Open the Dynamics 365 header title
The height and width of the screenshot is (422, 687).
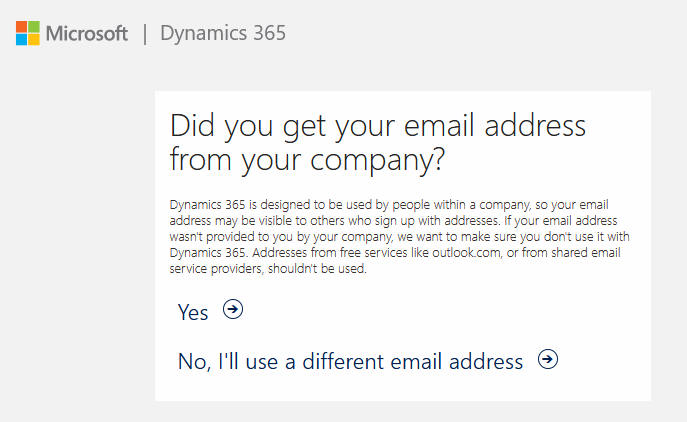223,33
